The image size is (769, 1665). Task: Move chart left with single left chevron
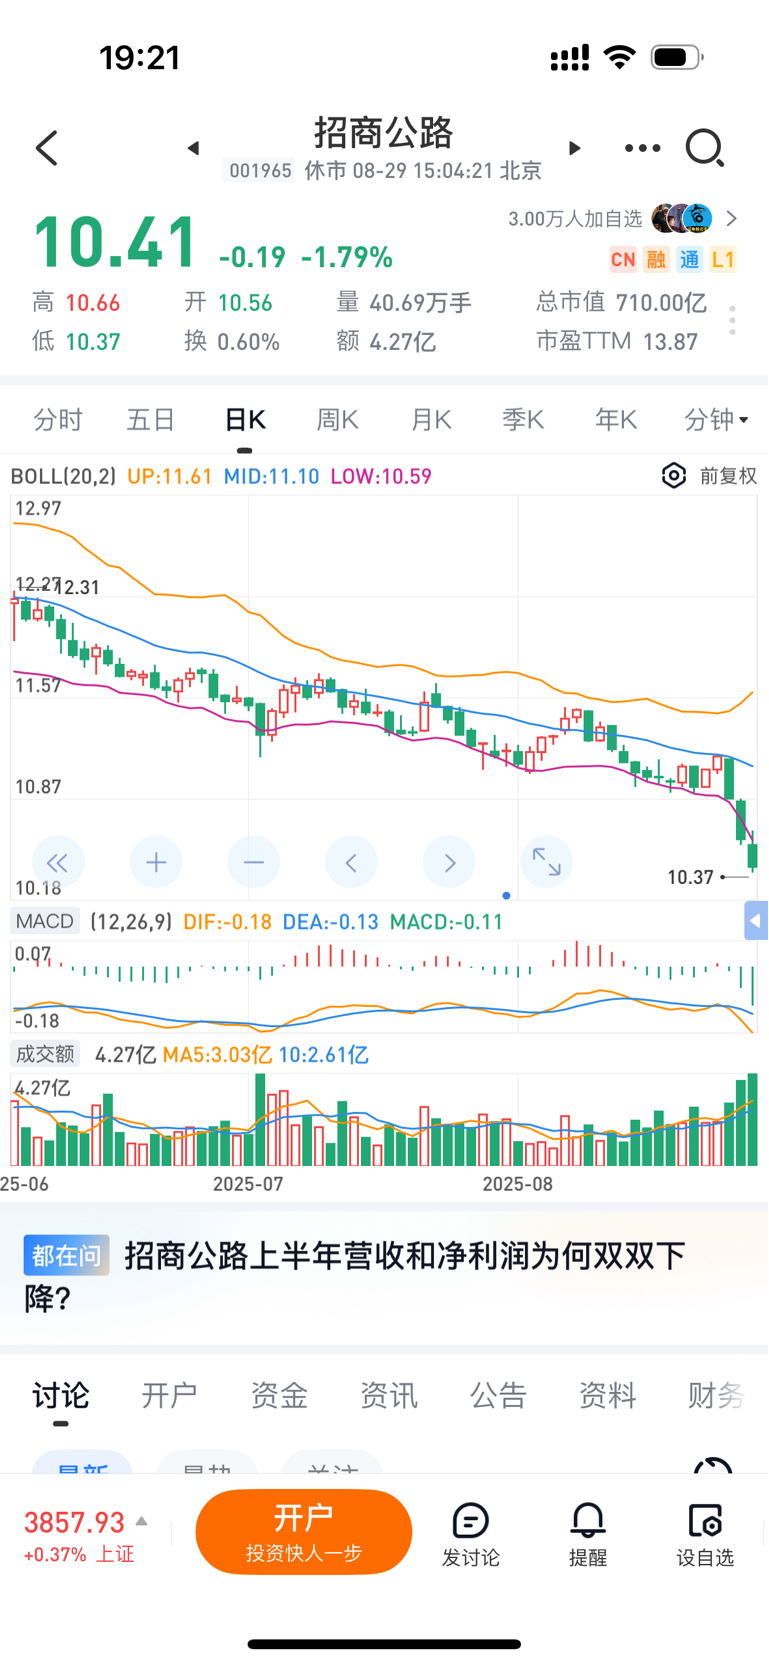tap(351, 862)
